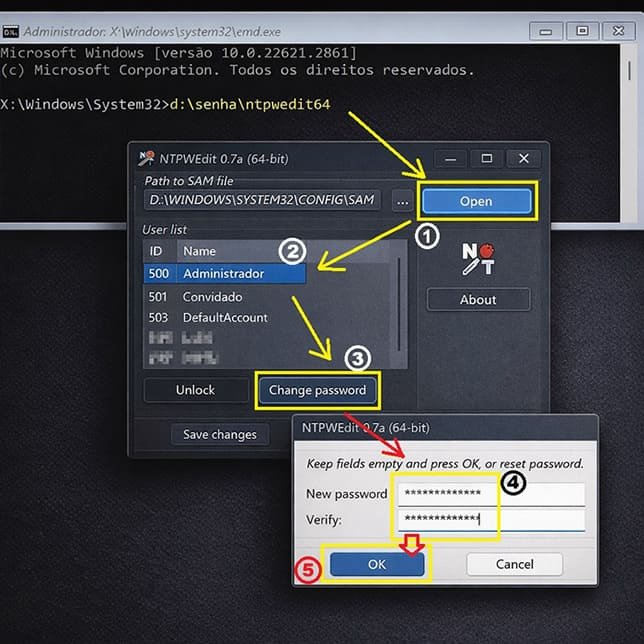644x644 pixels.
Task: Select the Administrador user row
Action: [225, 274]
